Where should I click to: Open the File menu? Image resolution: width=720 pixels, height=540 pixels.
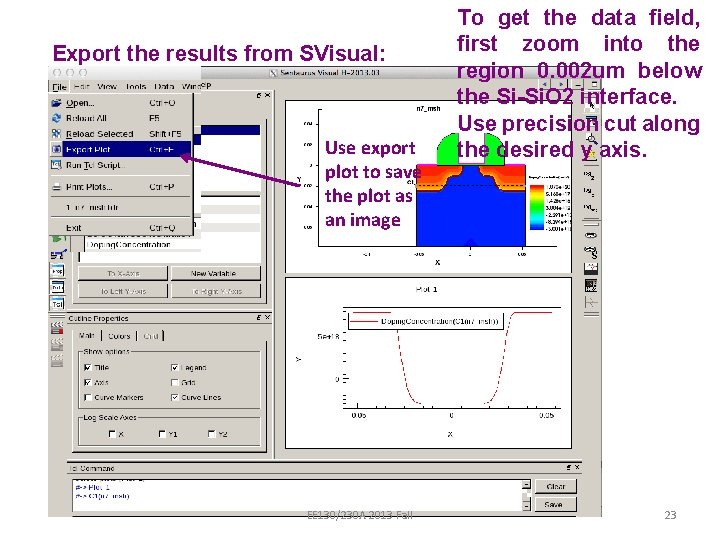(x=59, y=87)
